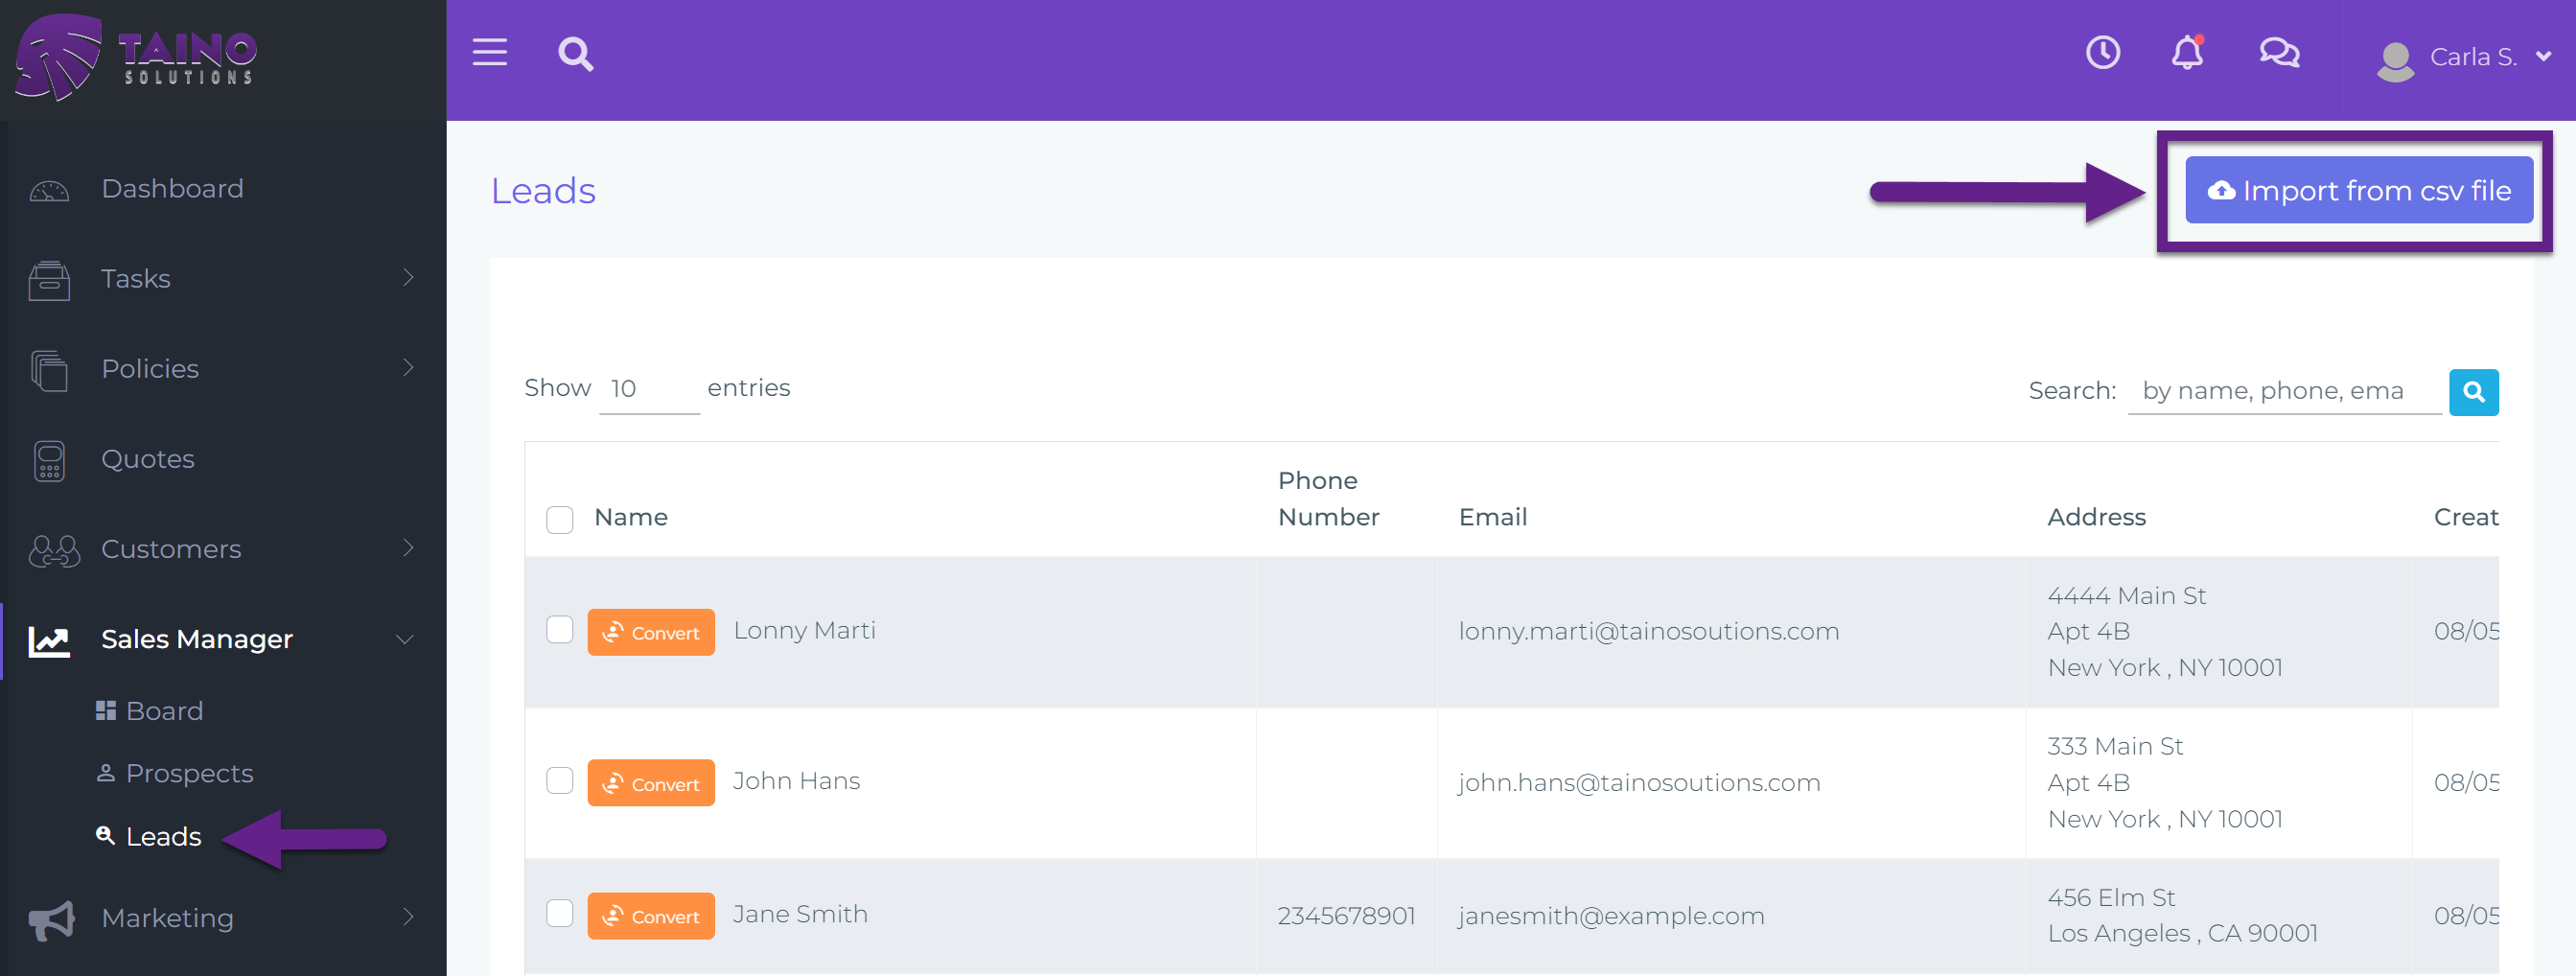Convert the Jane Smith lead

(x=651, y=916)
